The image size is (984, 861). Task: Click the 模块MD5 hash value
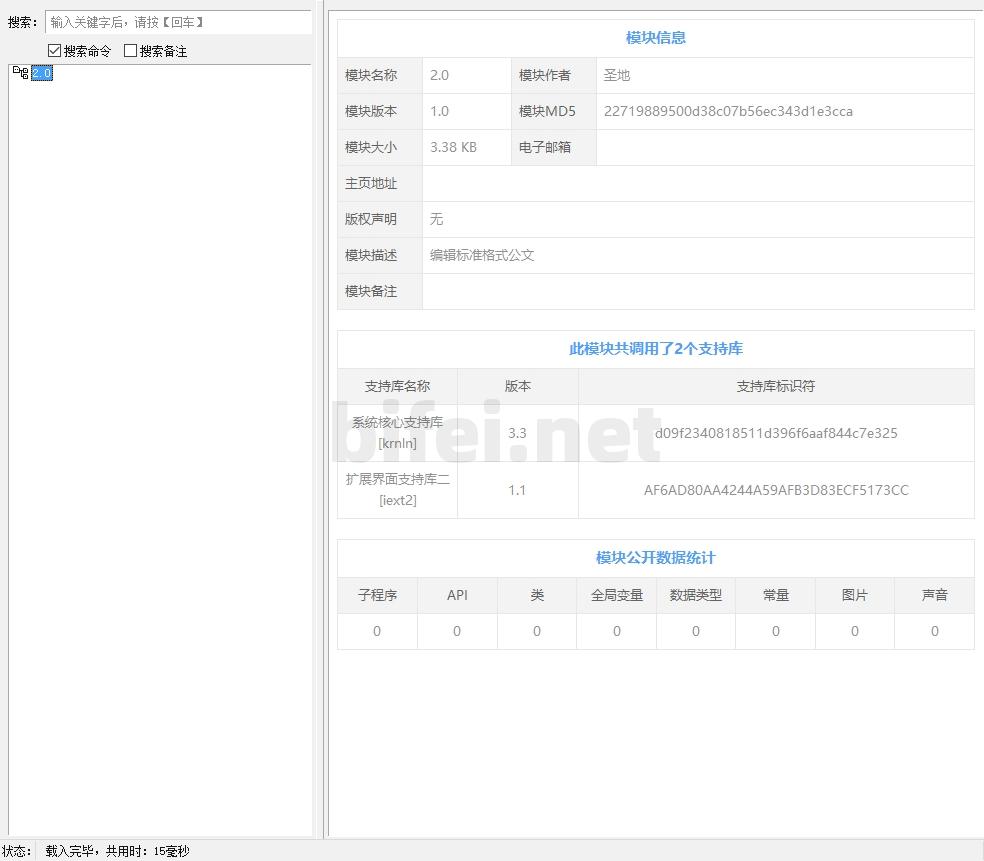click(x=728, y=111)
